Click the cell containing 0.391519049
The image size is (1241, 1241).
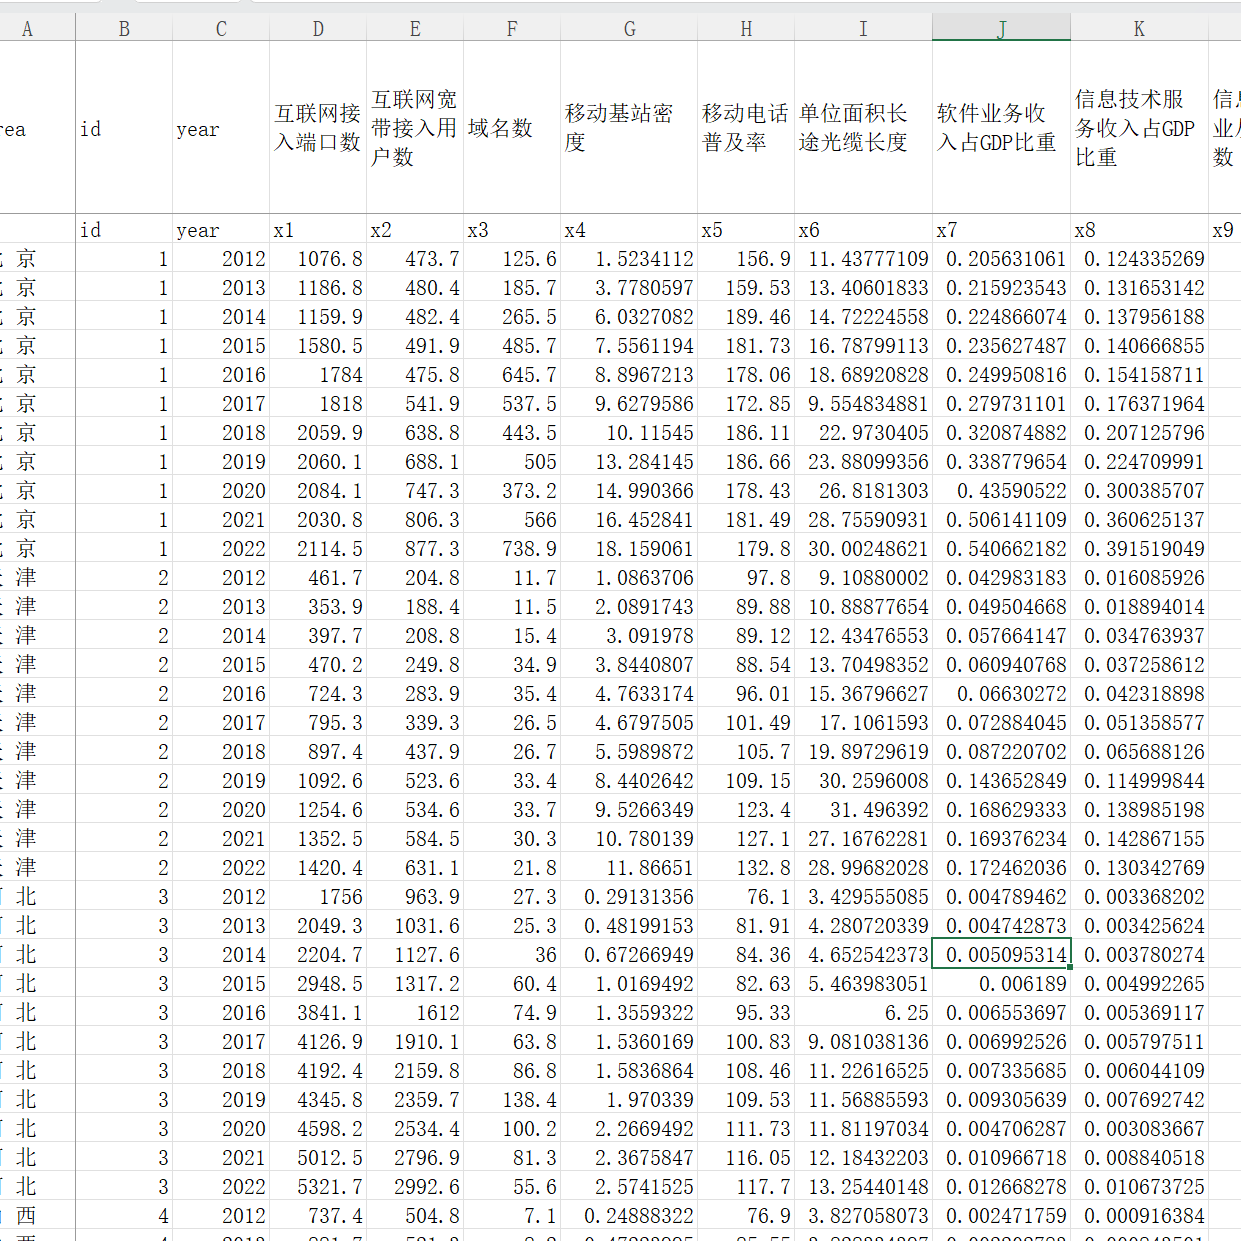pos(1139,548)
